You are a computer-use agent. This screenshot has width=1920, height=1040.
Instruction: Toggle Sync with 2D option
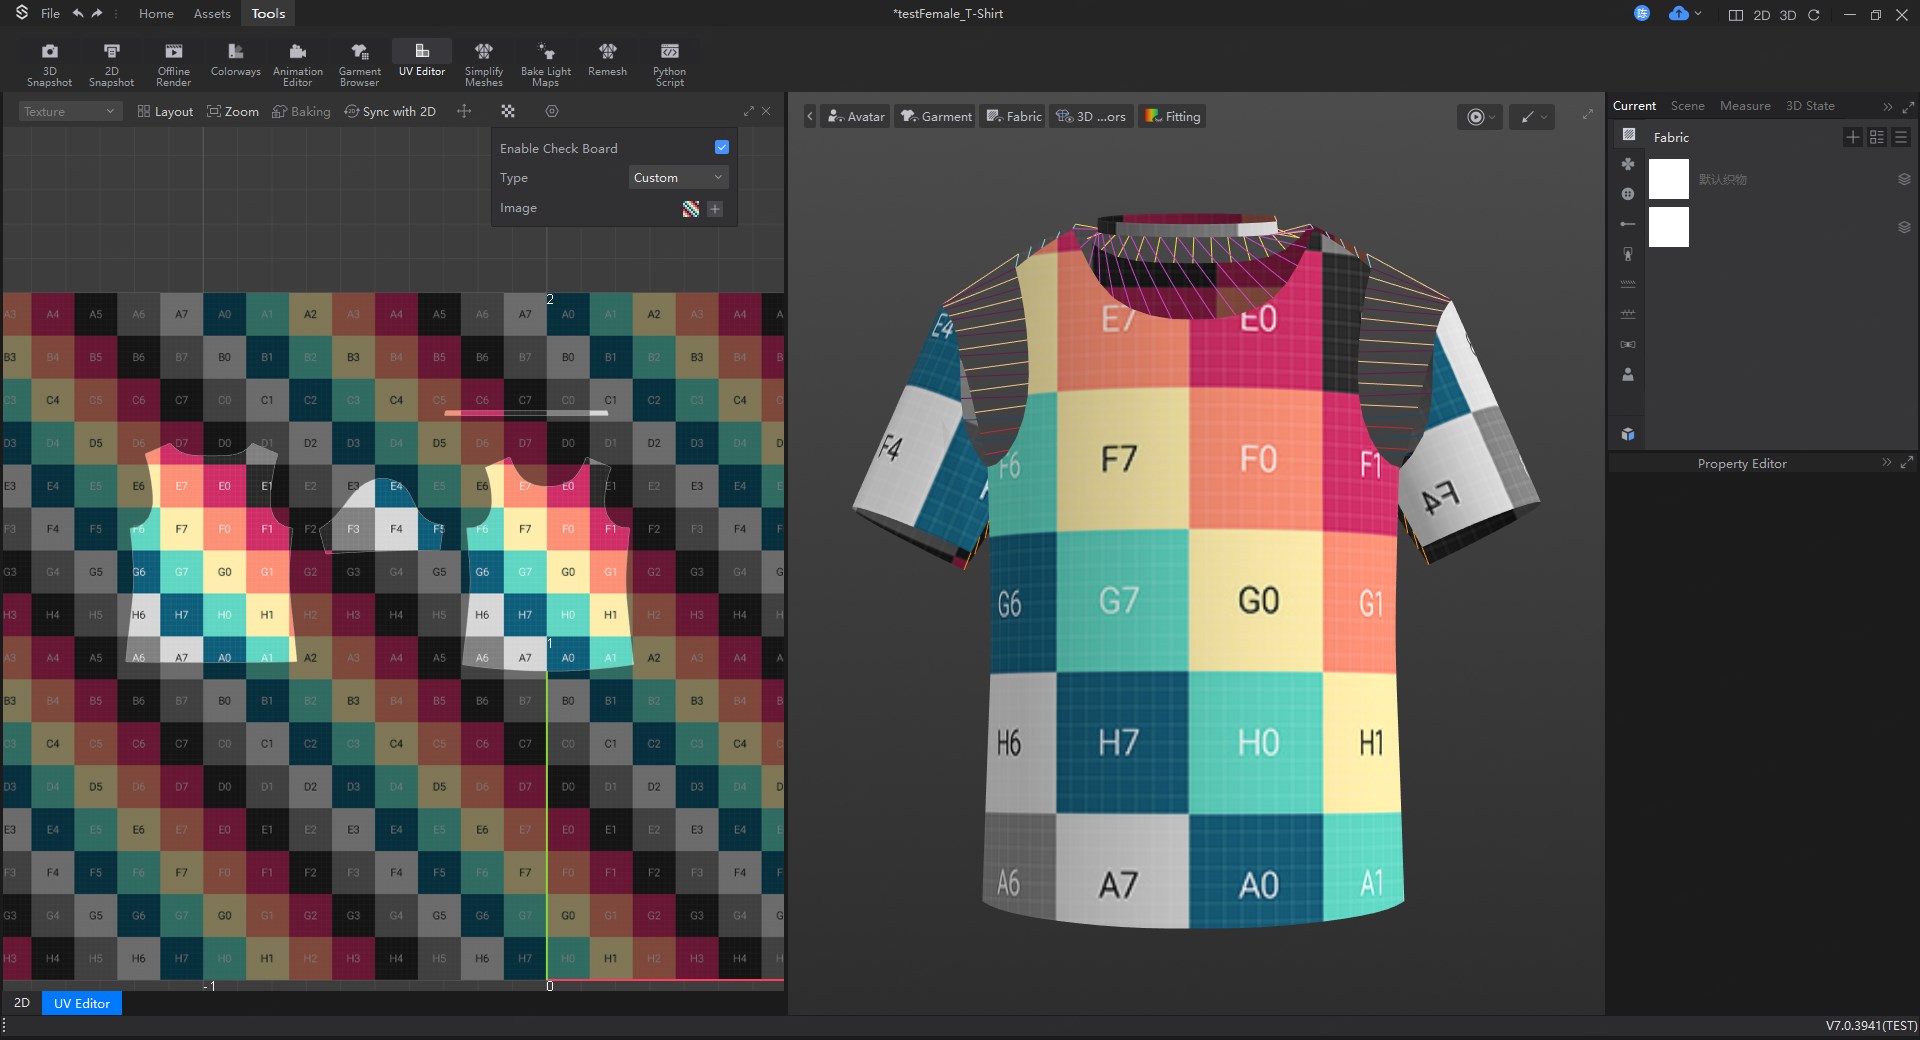tap(390, 112)
